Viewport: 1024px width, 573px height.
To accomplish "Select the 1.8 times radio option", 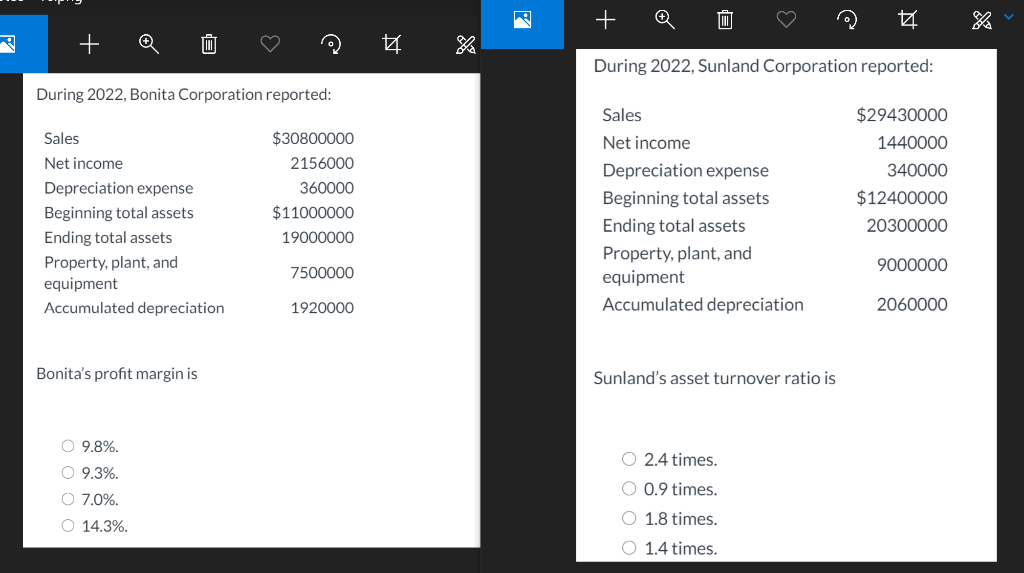I will tap(629, 518).
